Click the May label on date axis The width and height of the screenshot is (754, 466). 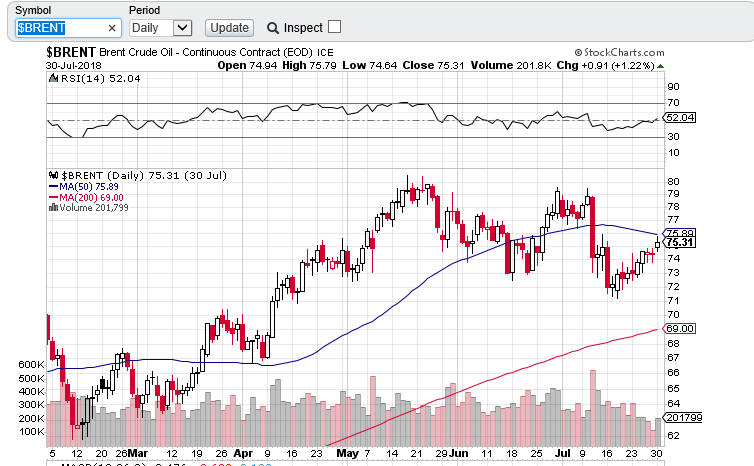tap(347, 453)
